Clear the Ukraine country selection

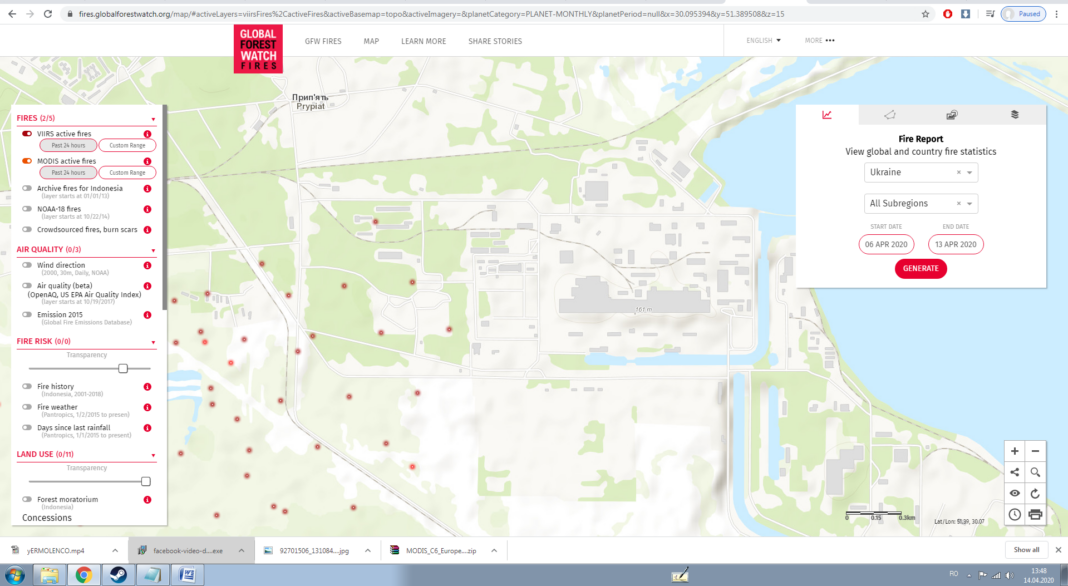coord(958,172)
